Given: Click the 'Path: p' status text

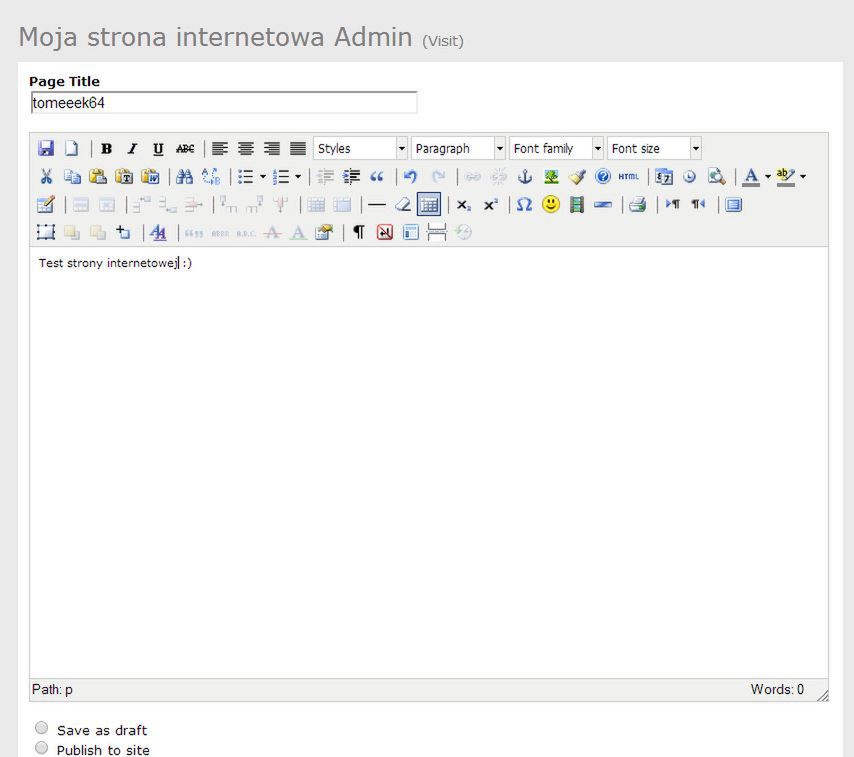Looking at the screenshot, I should click(52, 689).
